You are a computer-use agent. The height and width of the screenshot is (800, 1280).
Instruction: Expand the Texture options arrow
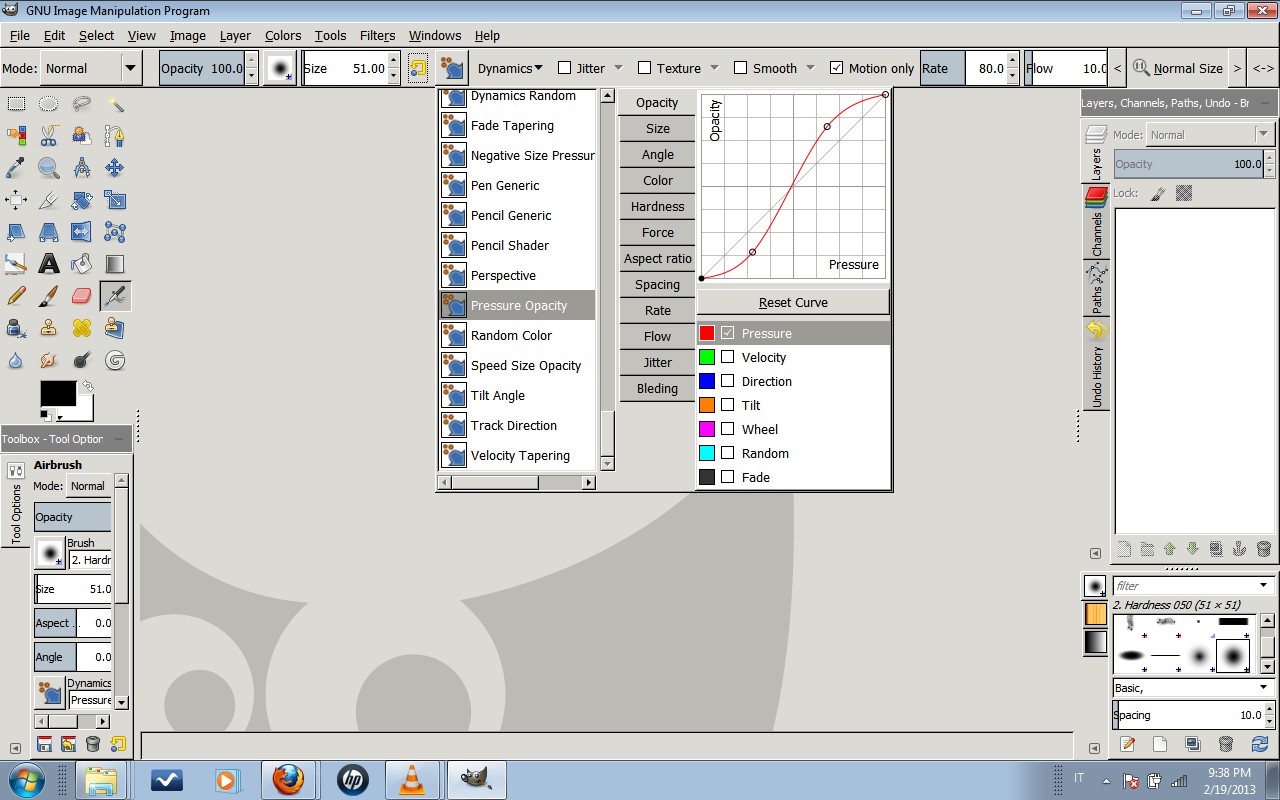(714, 68)
